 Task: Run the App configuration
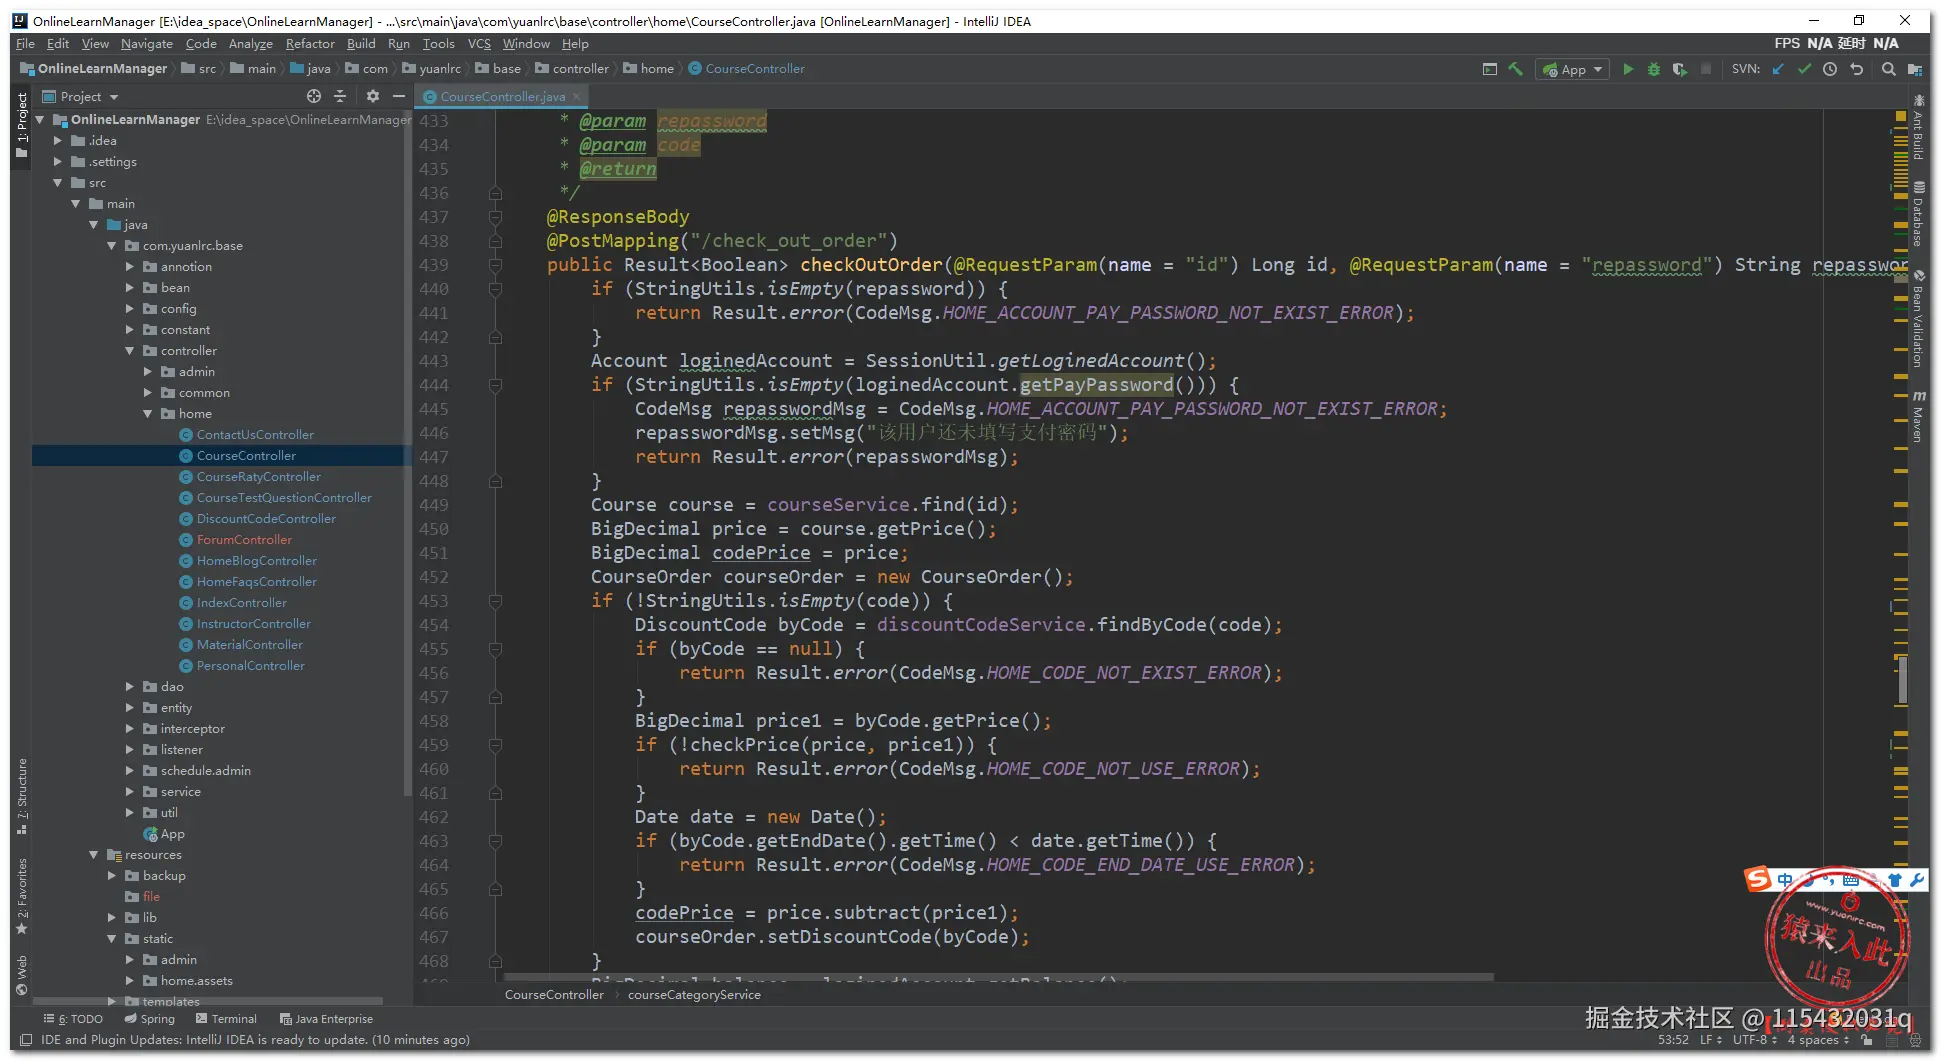pyautogui.click(x=1628, y=69)
